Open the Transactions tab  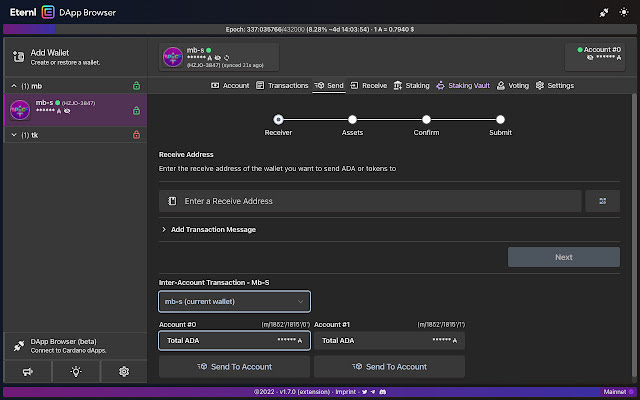(282, 85)
